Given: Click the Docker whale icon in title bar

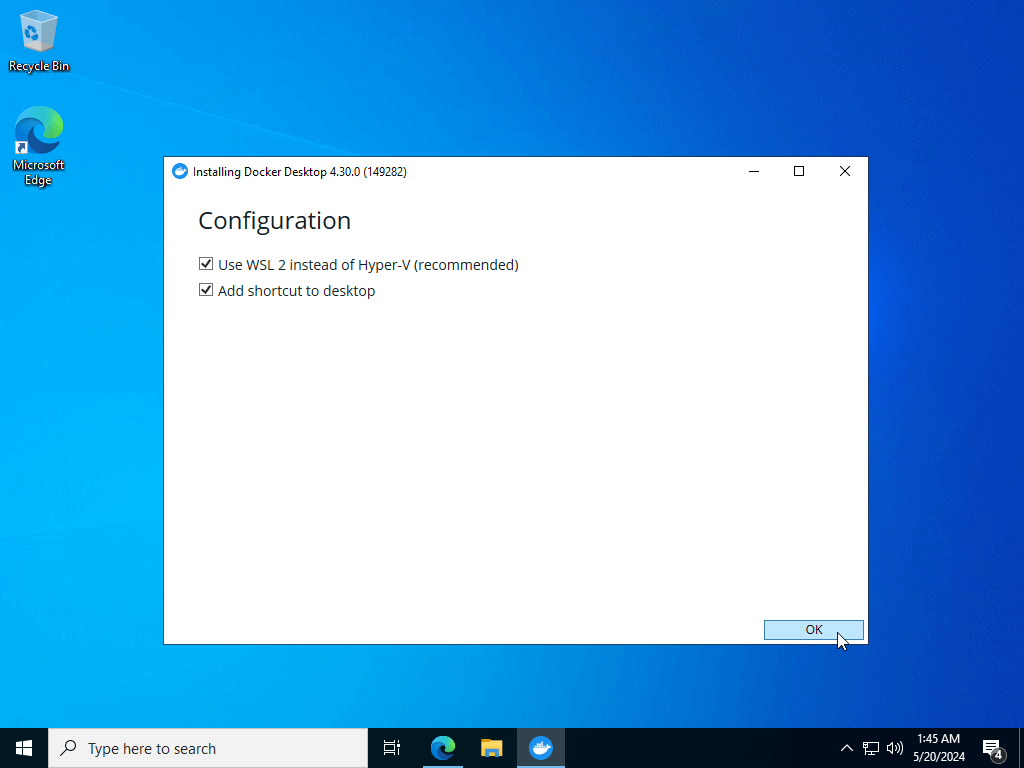Looking at the screenshot, I should [180, 172].
